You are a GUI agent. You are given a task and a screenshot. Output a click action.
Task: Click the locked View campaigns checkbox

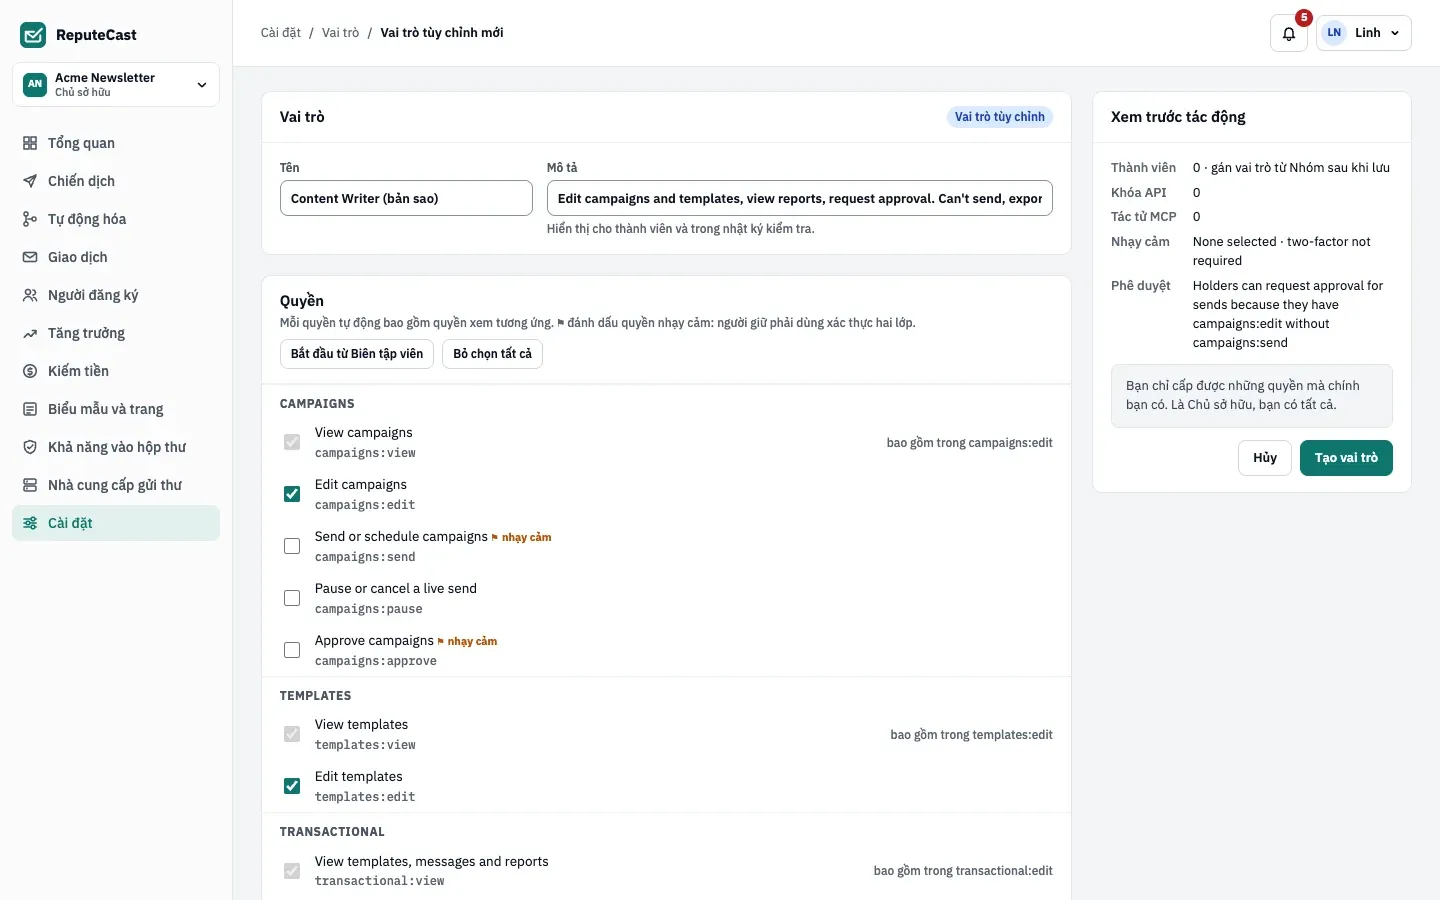[x=292, y=442]
